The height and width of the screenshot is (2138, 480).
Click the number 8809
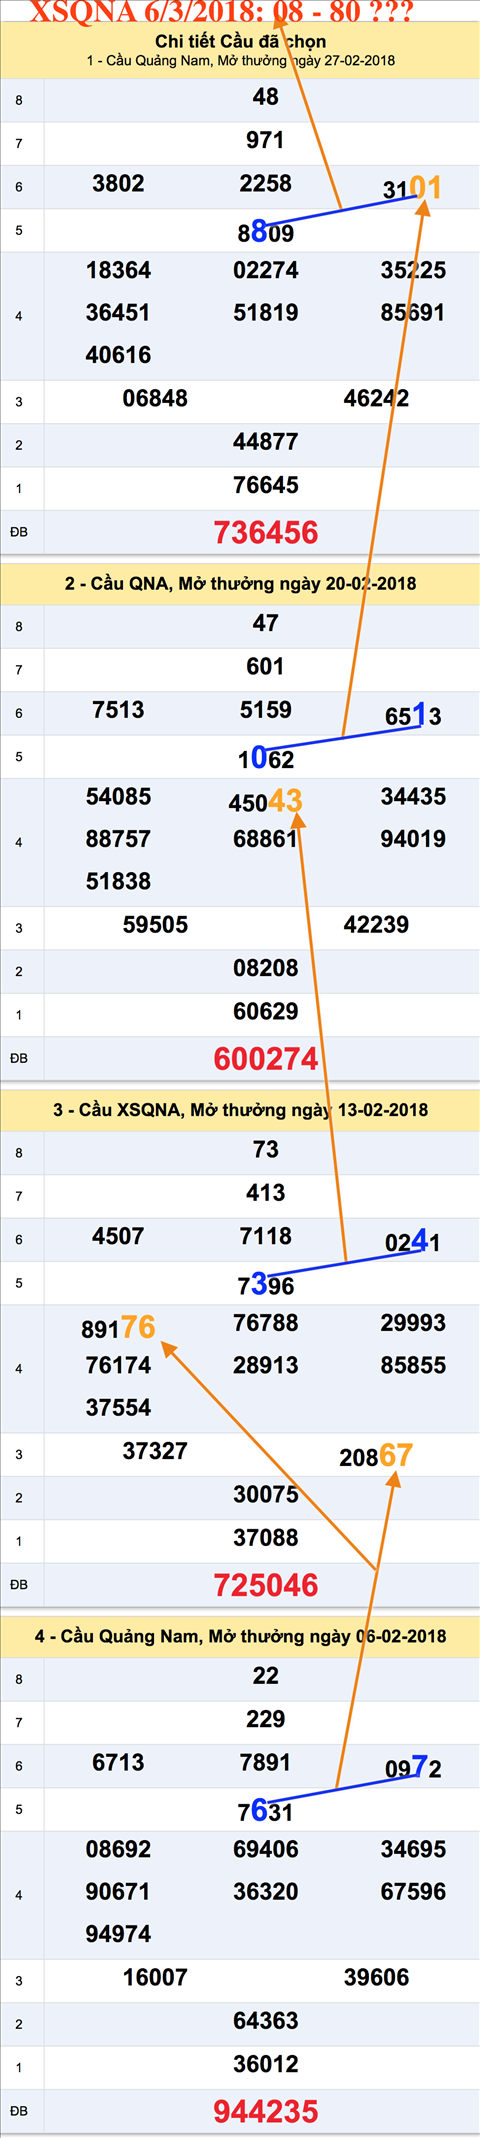tap(266, 232)
